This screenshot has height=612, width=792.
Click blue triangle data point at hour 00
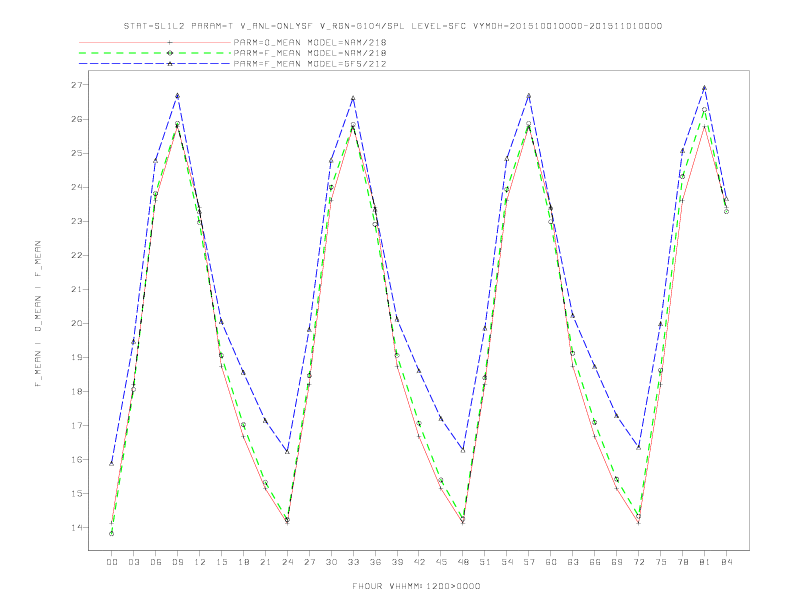pyautogui.click(x=112, y=464)
